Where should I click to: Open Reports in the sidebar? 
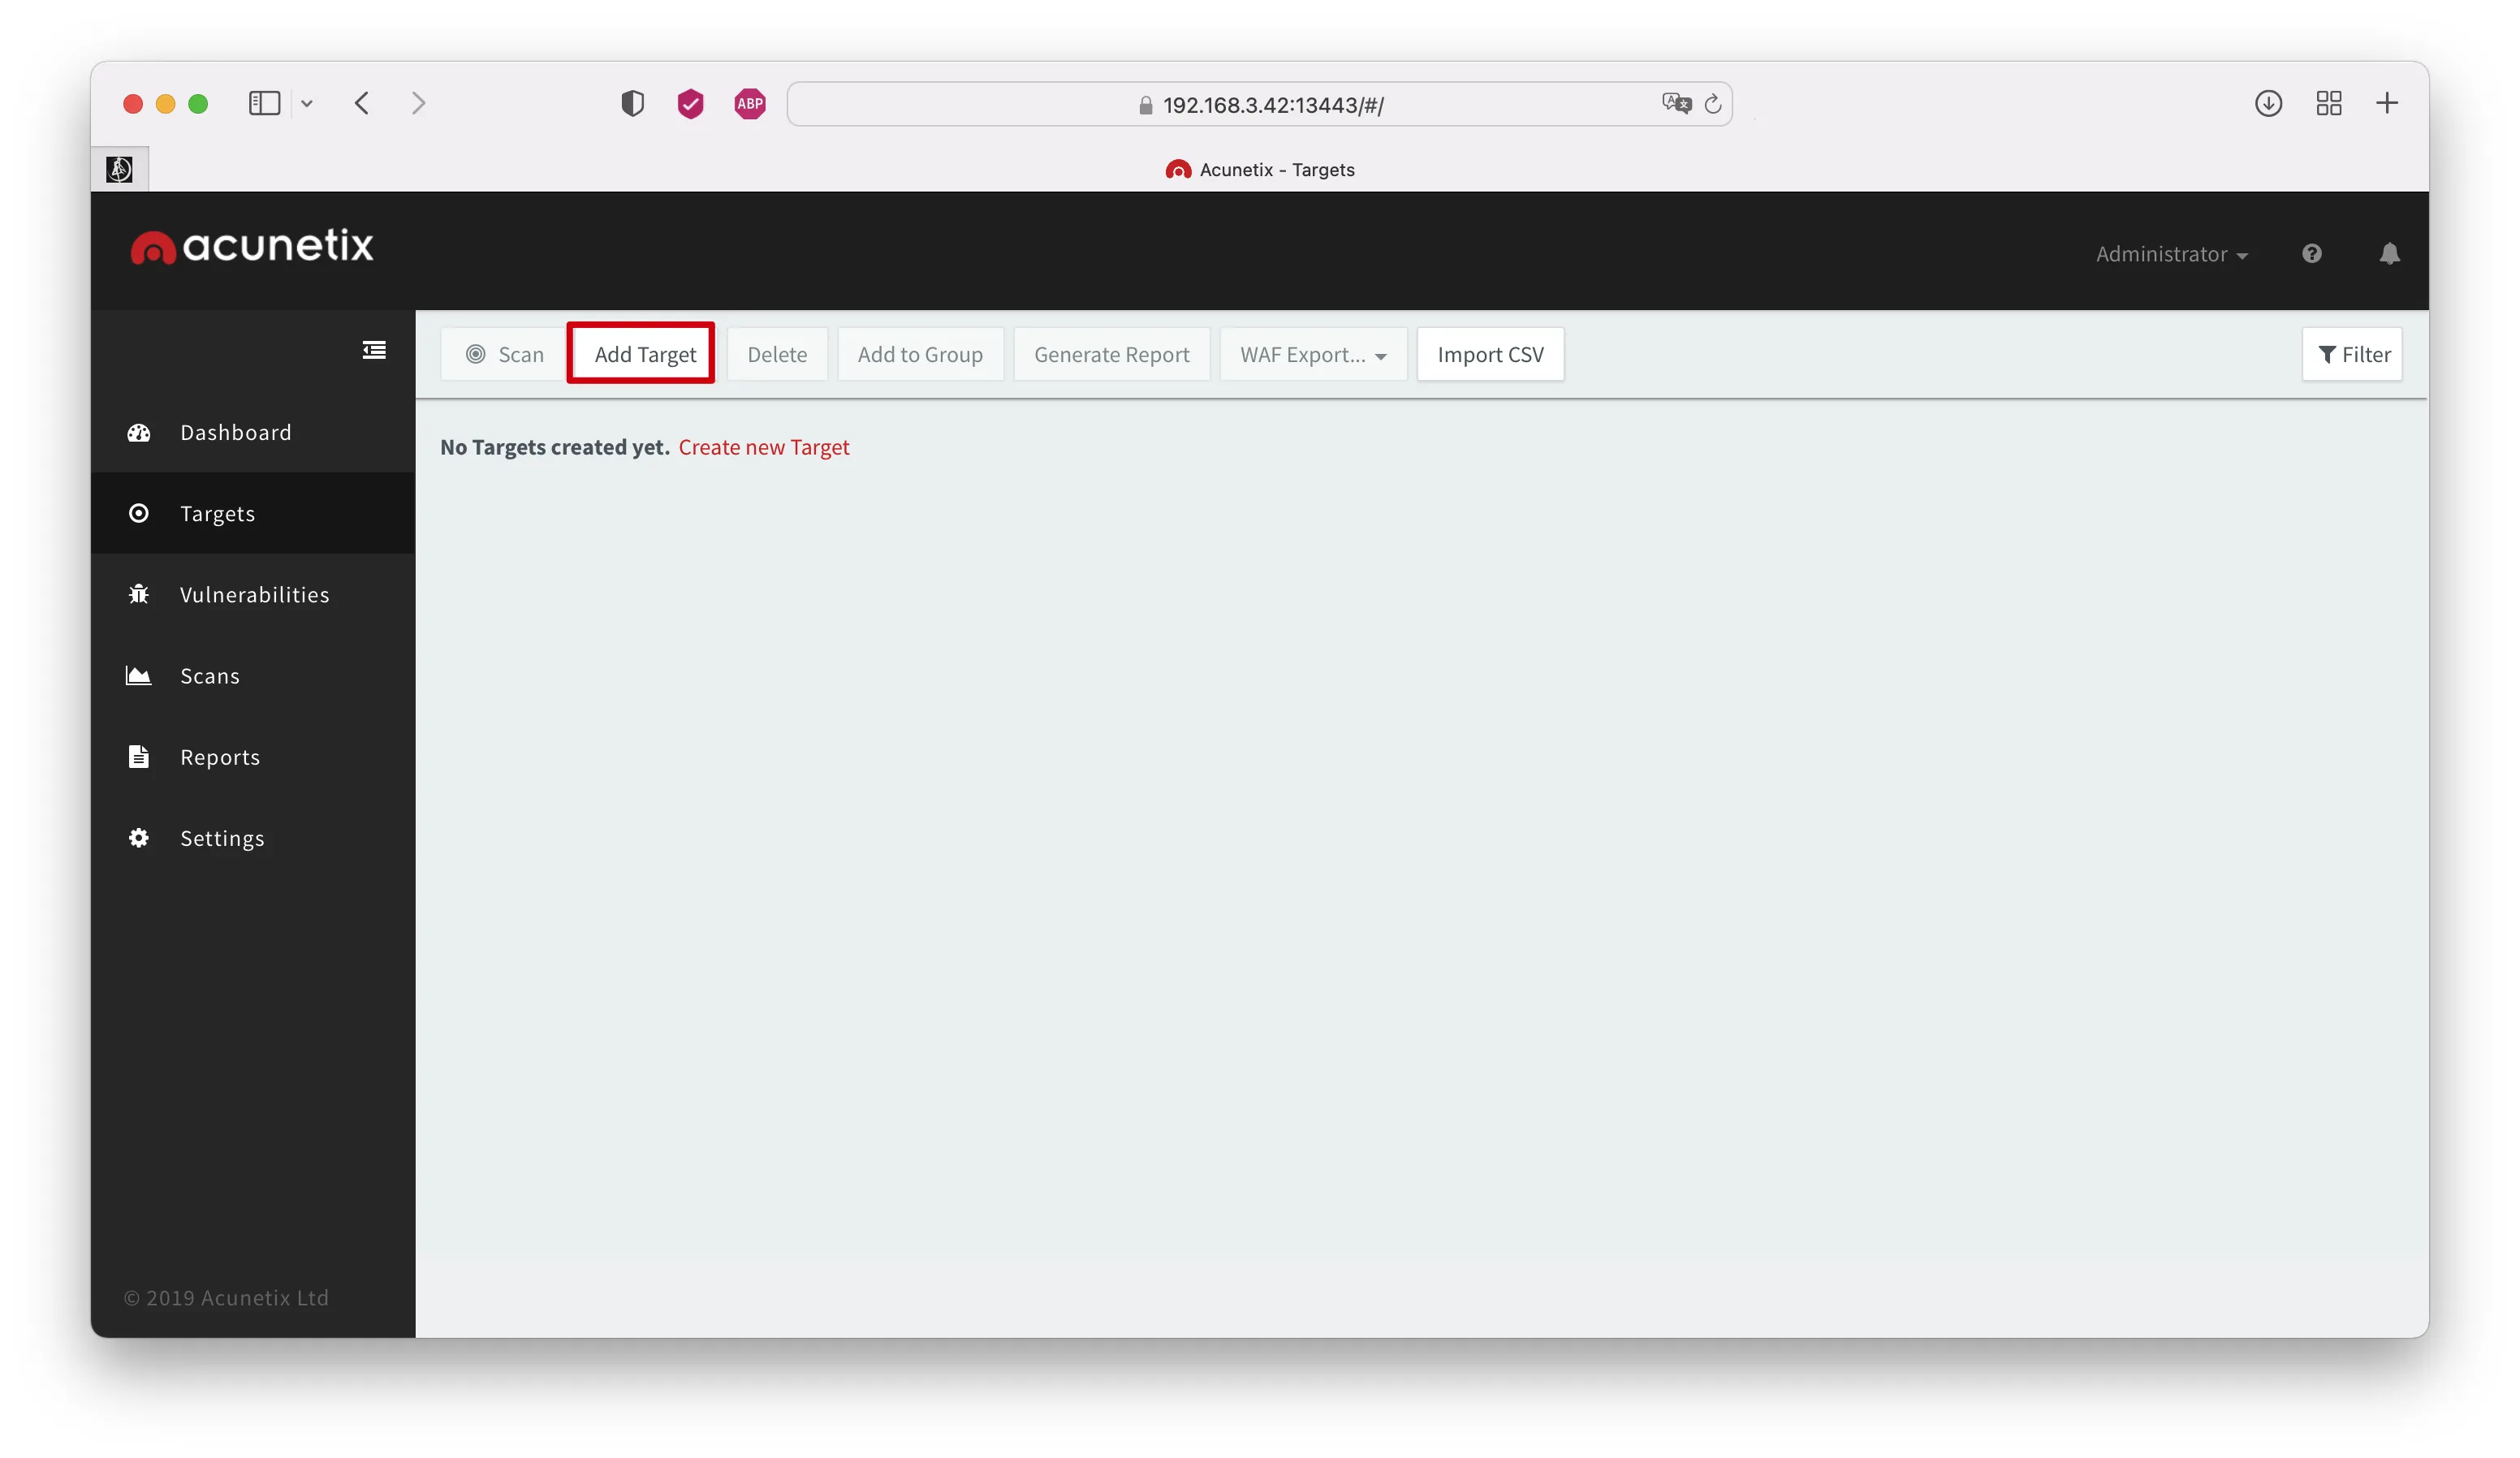tap(253, 757)
